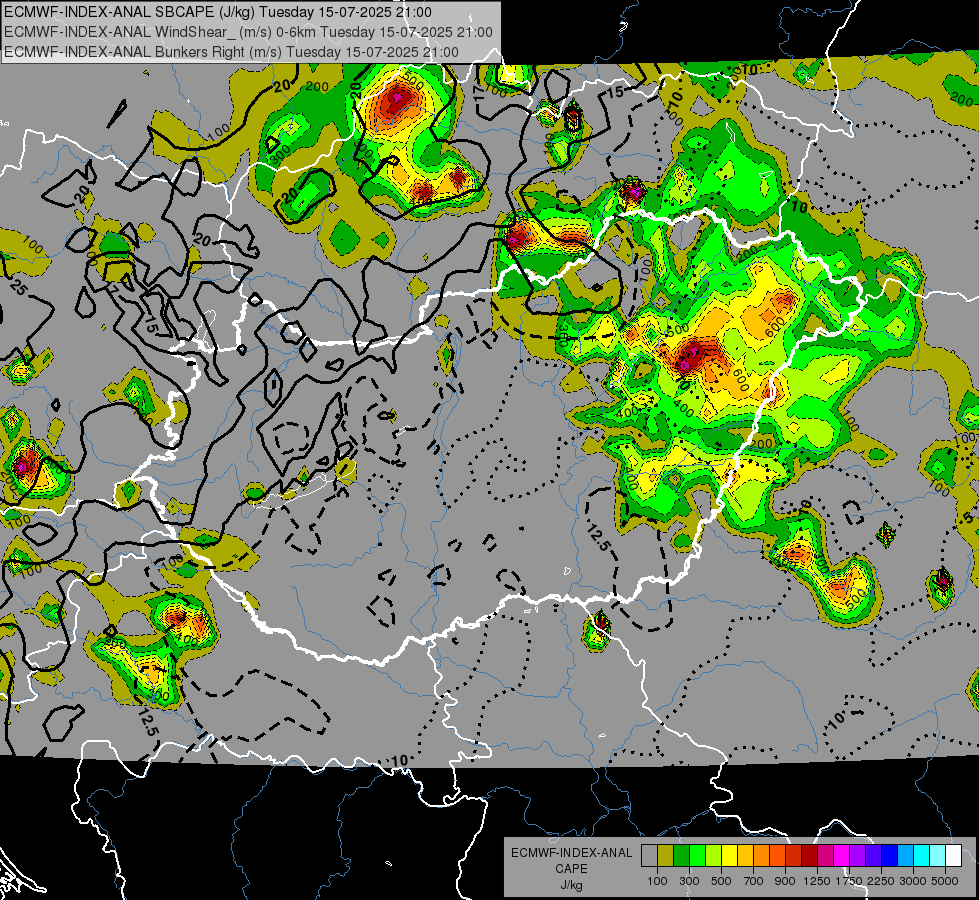Click the ECMWF-INDEX-ANAL legend title
The height and width of the screenshot is (900, 979).
[x=572, y=853]
